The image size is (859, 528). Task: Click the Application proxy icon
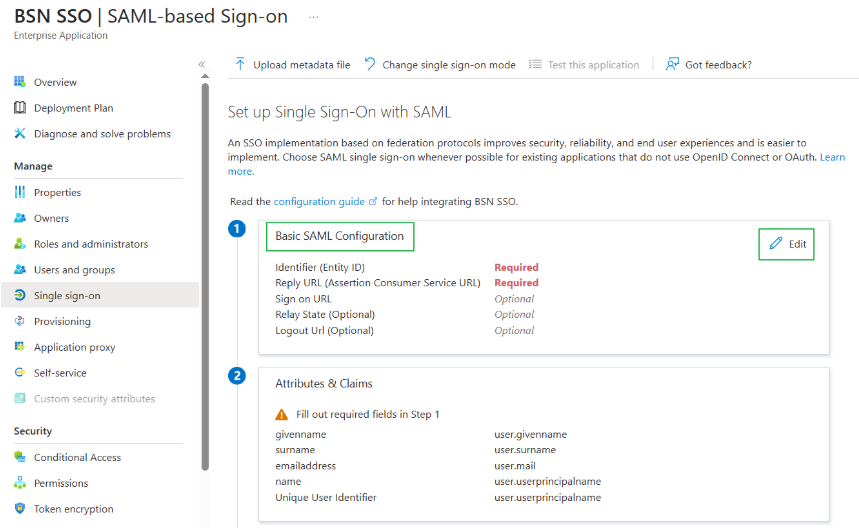point(20,346)
